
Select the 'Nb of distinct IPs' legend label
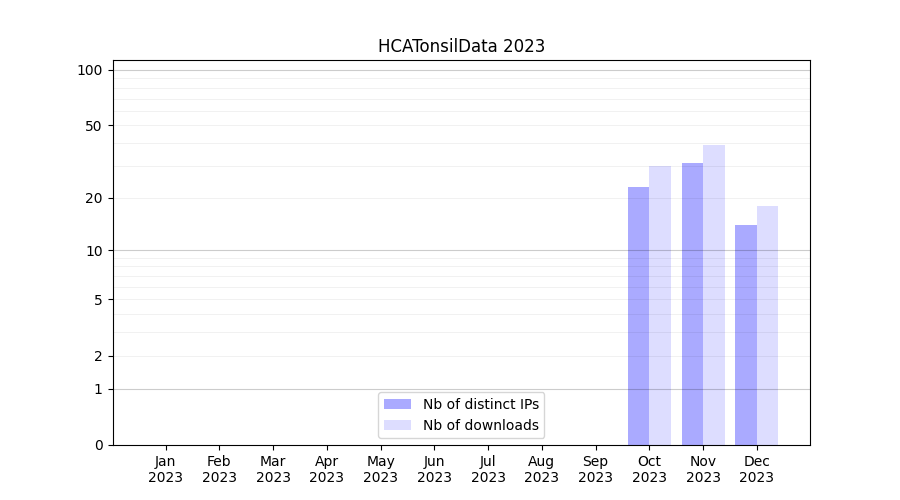point(480,404)
